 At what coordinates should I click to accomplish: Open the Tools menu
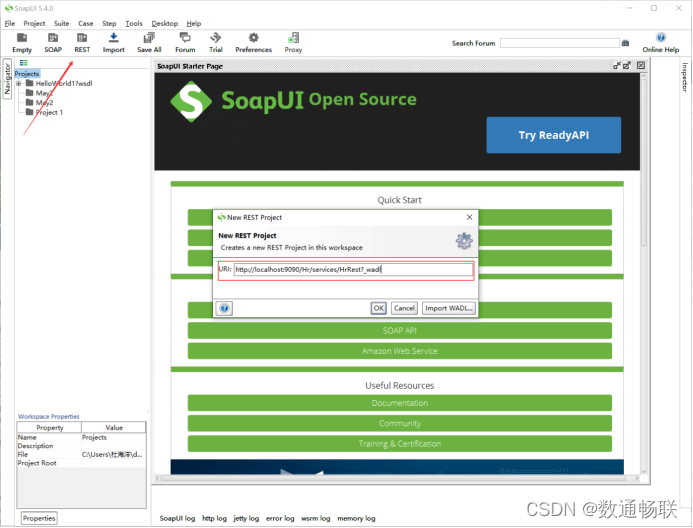(x=134, y=23)
